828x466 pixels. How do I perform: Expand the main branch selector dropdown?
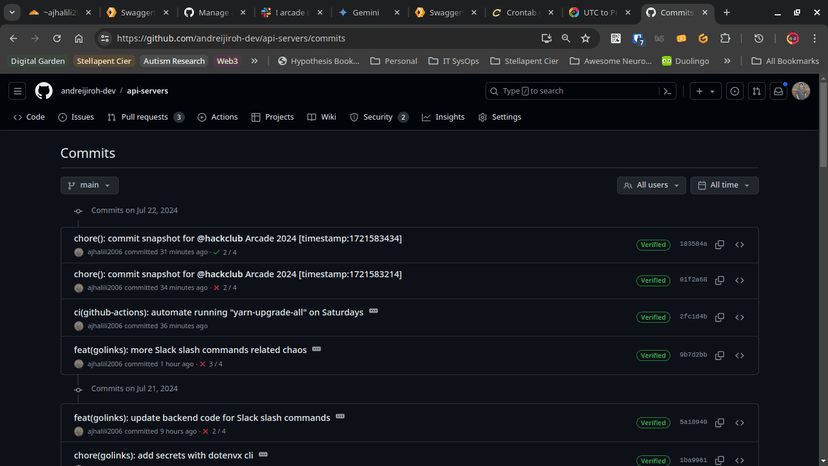pos(90,185)
